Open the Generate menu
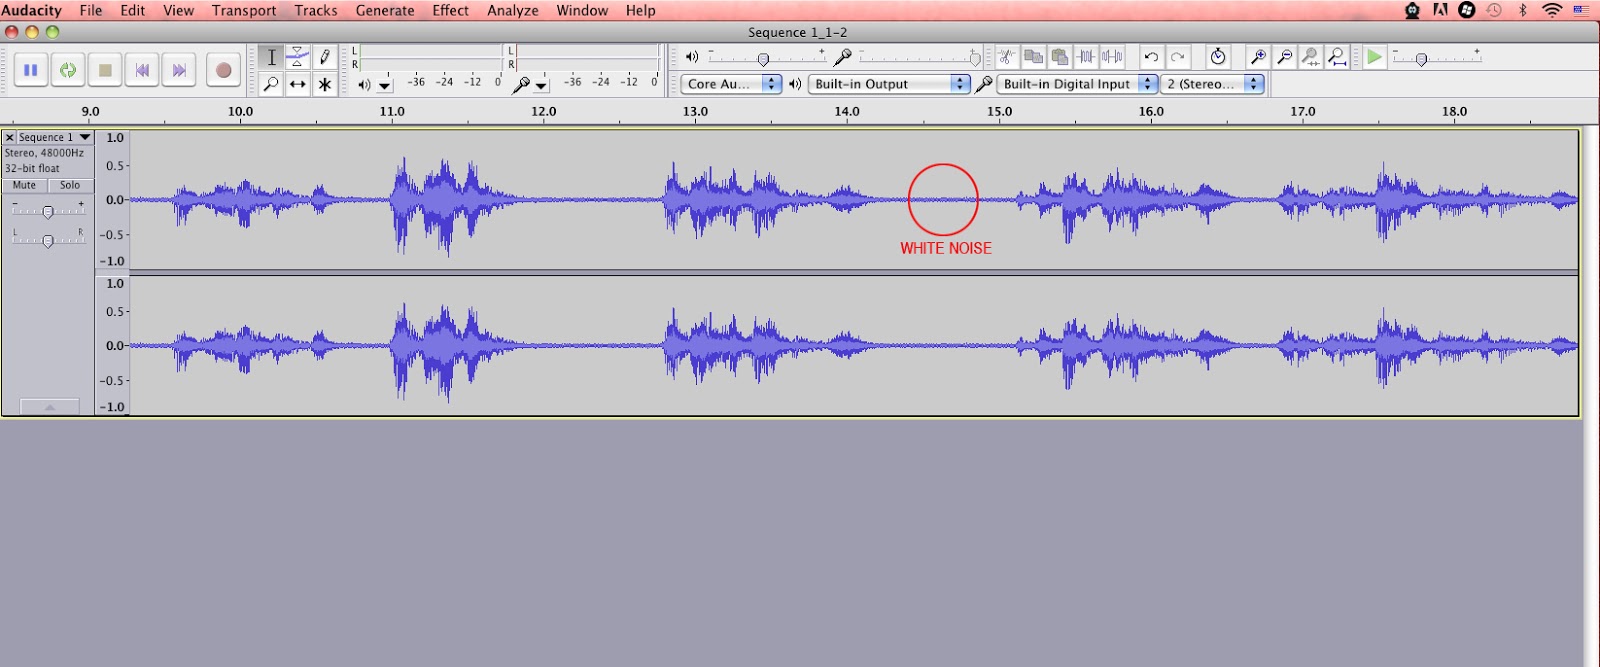Image resolution: width=1600 pixels, height=667 pixels. pyautogui.click(x=385, y=10)
